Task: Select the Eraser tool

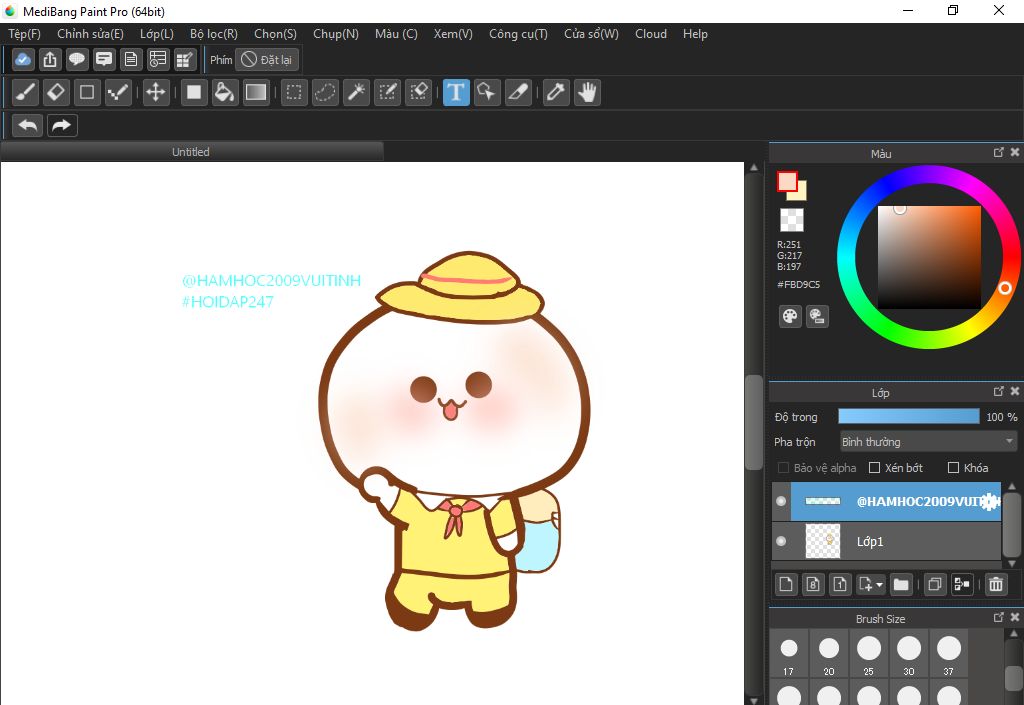Action: pyautogui.click(x=56, y=93)
